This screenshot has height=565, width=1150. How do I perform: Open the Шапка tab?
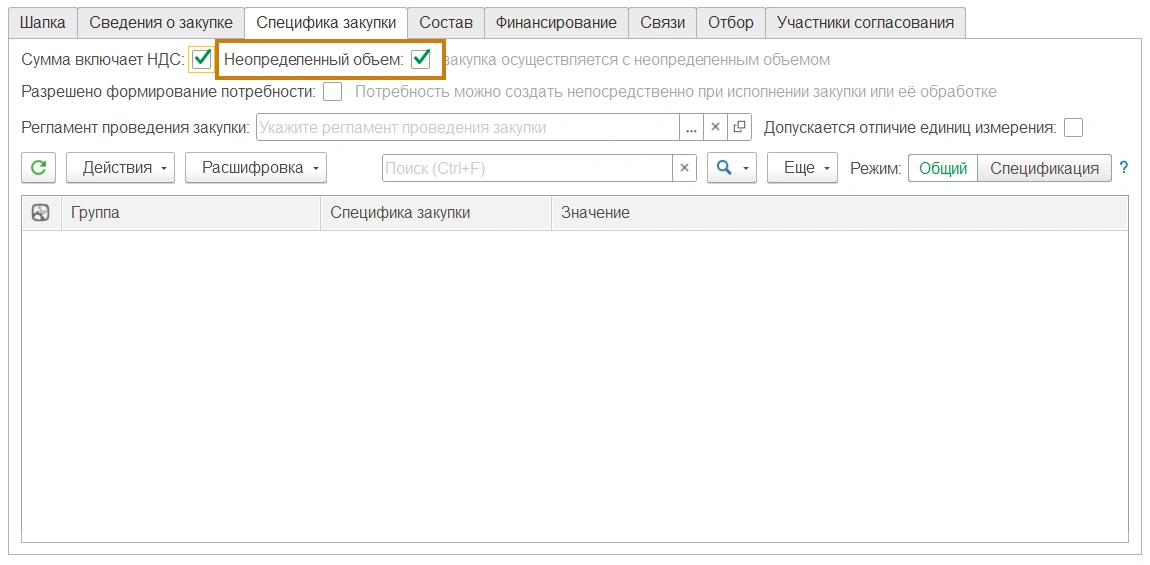(x=43, y=23)
